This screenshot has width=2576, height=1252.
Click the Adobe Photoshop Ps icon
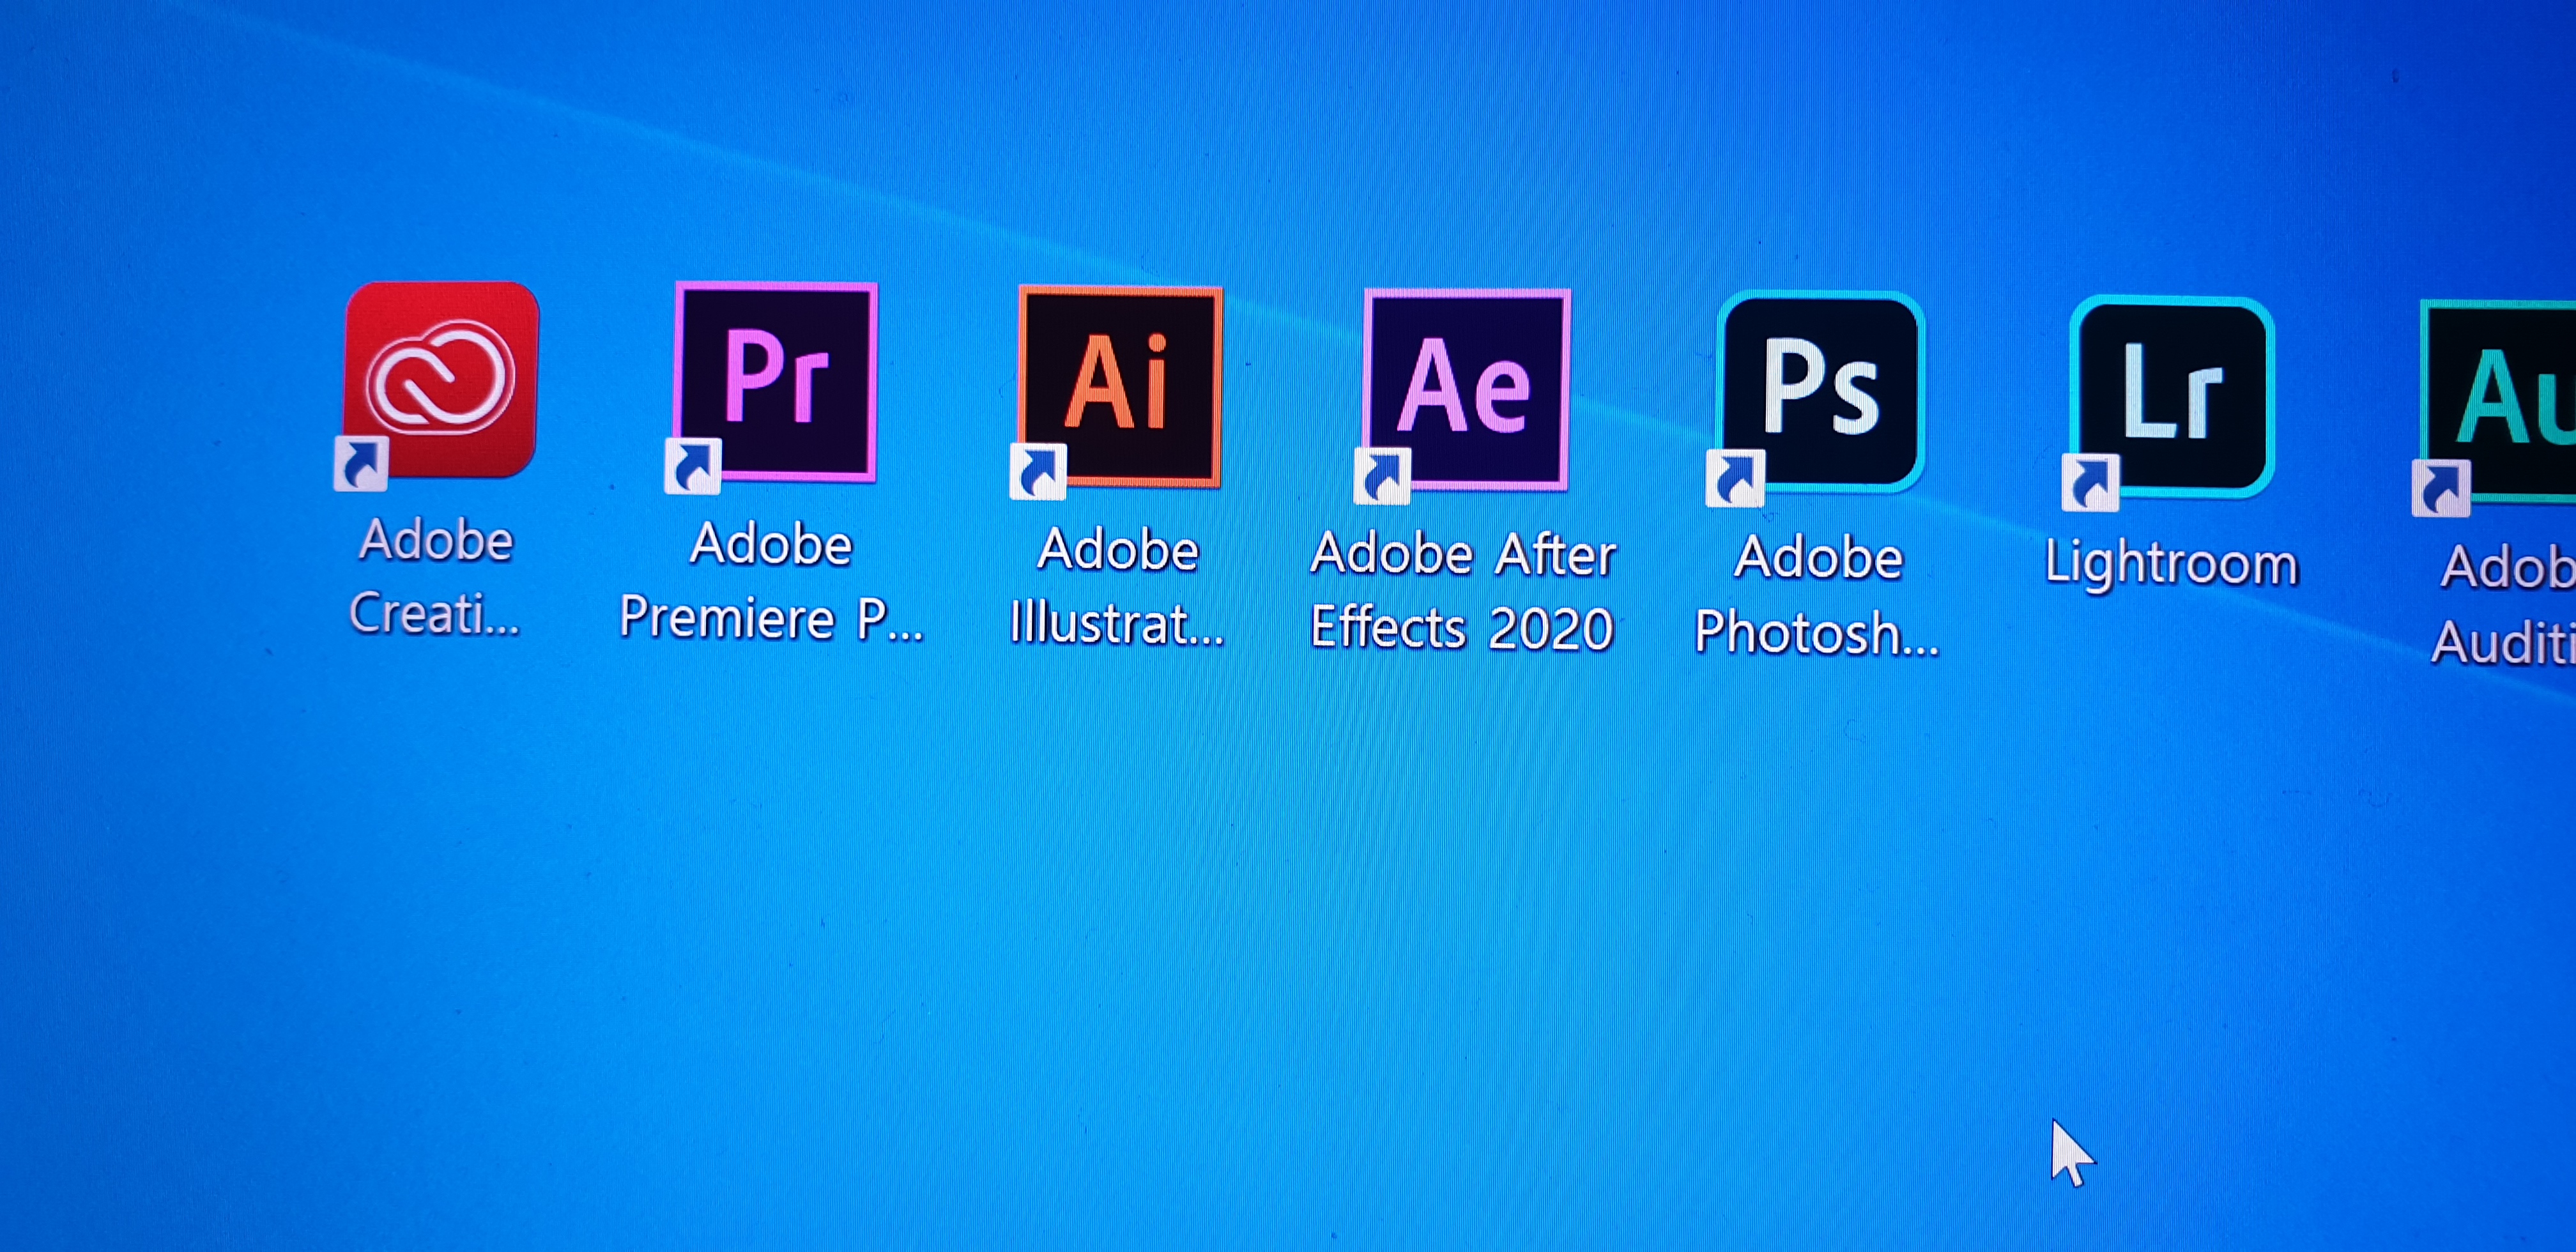point(1820,393)
